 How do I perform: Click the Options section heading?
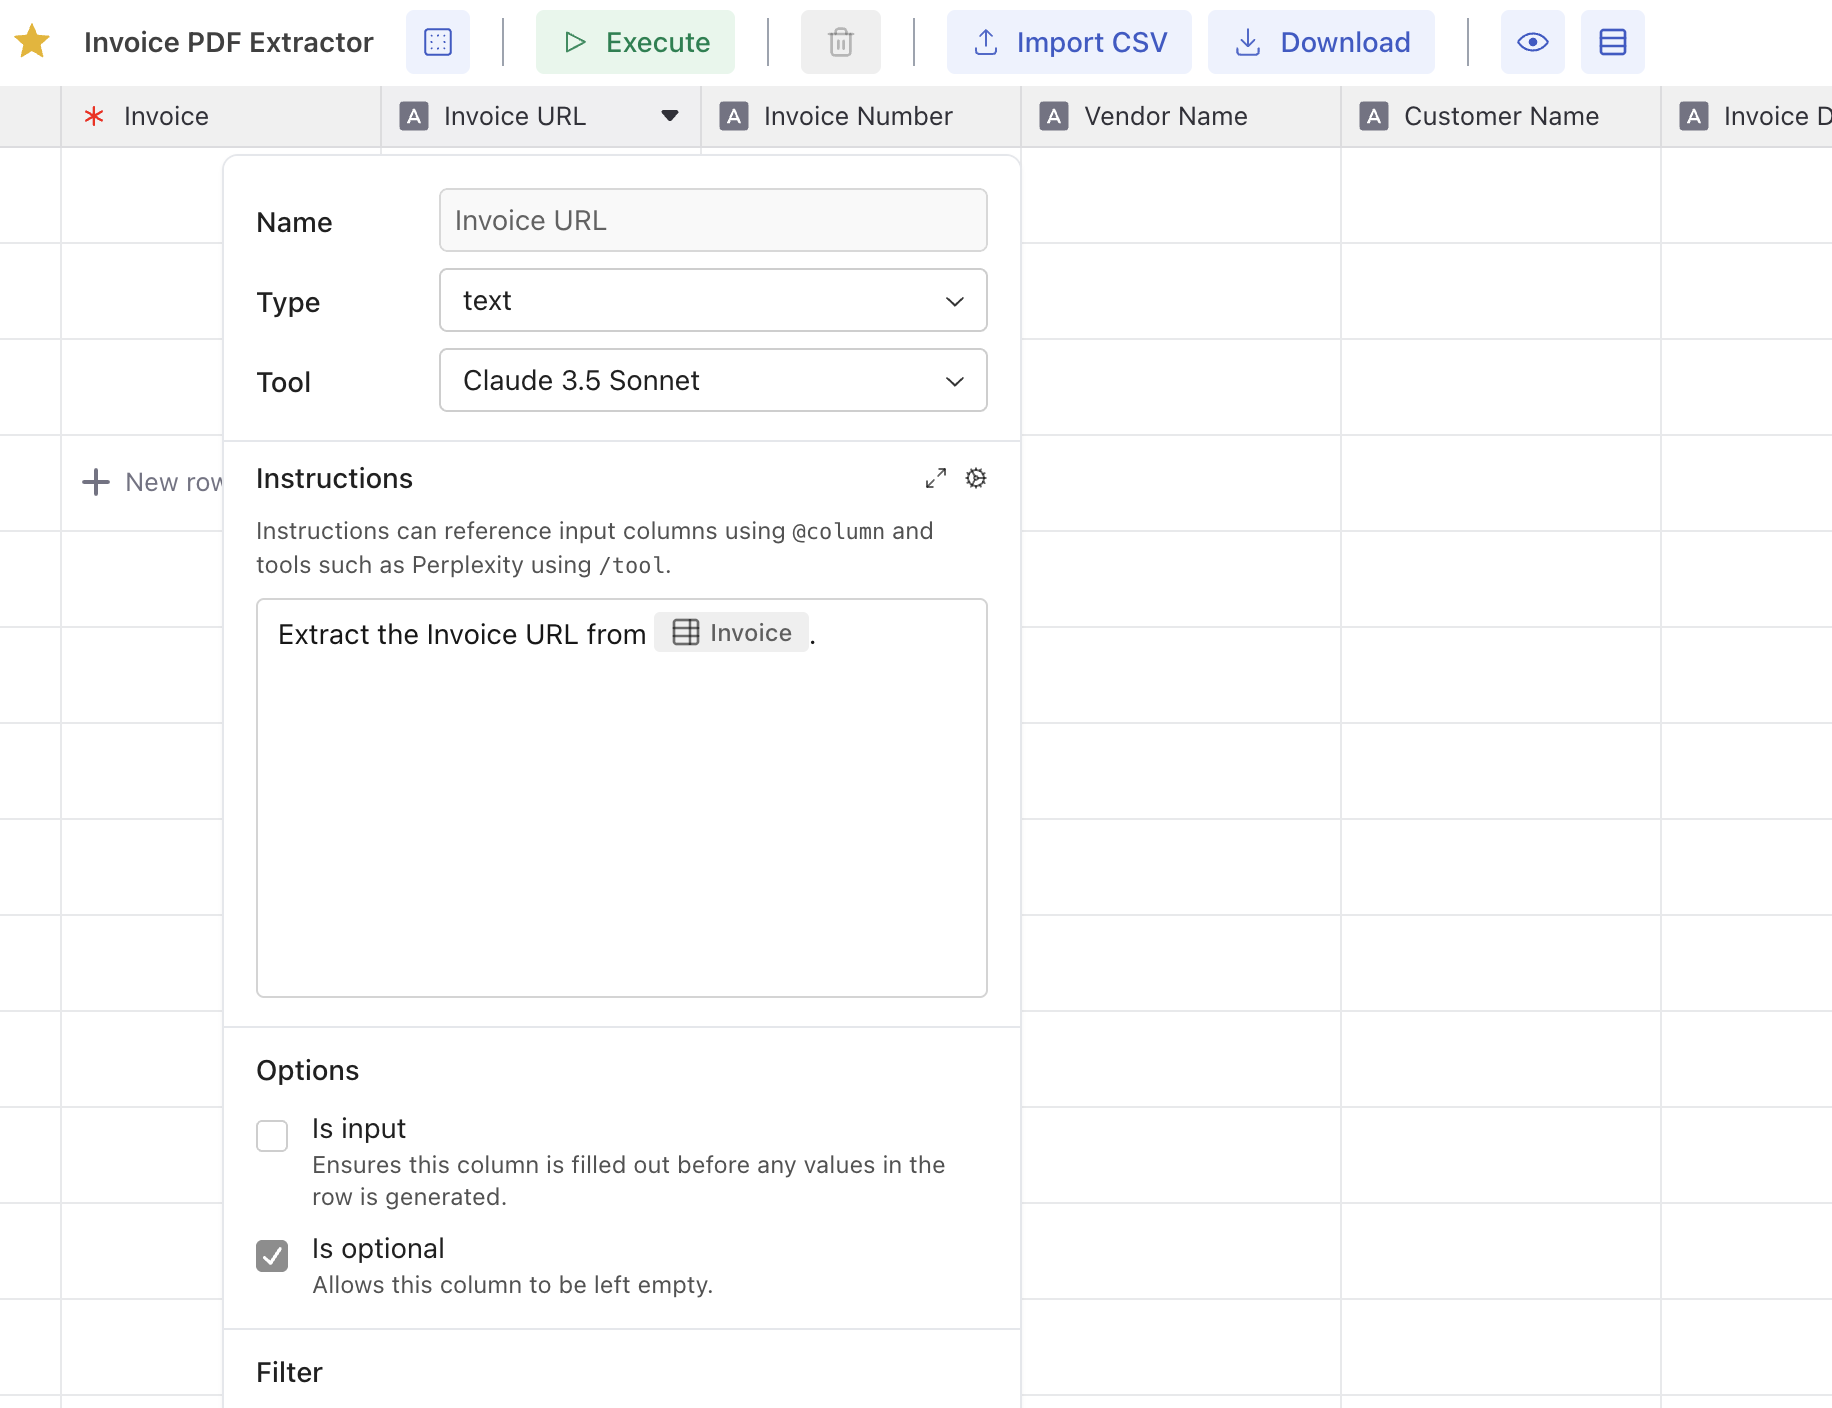307,1070
